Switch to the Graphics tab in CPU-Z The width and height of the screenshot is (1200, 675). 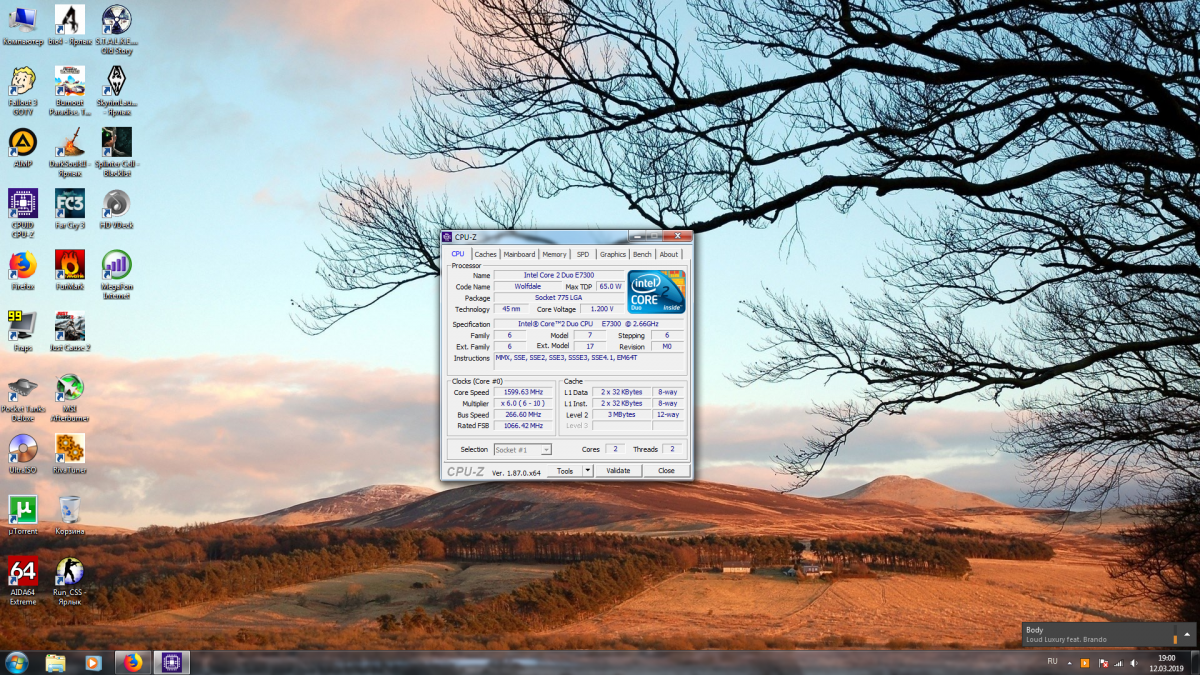pyautogui.click(x=613, y=254)
